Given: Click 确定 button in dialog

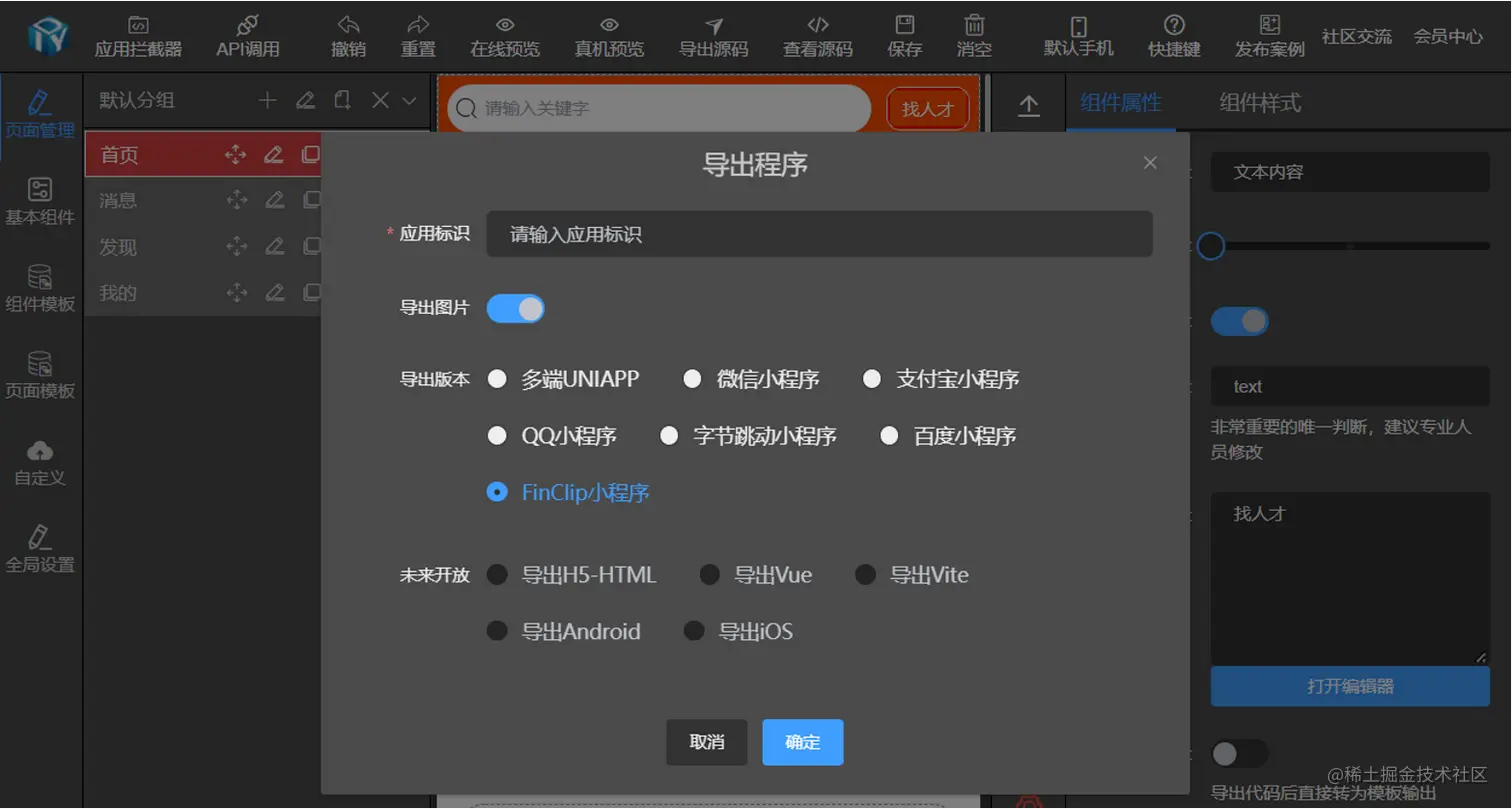Looking at the screenshot, I should (803, 742).
